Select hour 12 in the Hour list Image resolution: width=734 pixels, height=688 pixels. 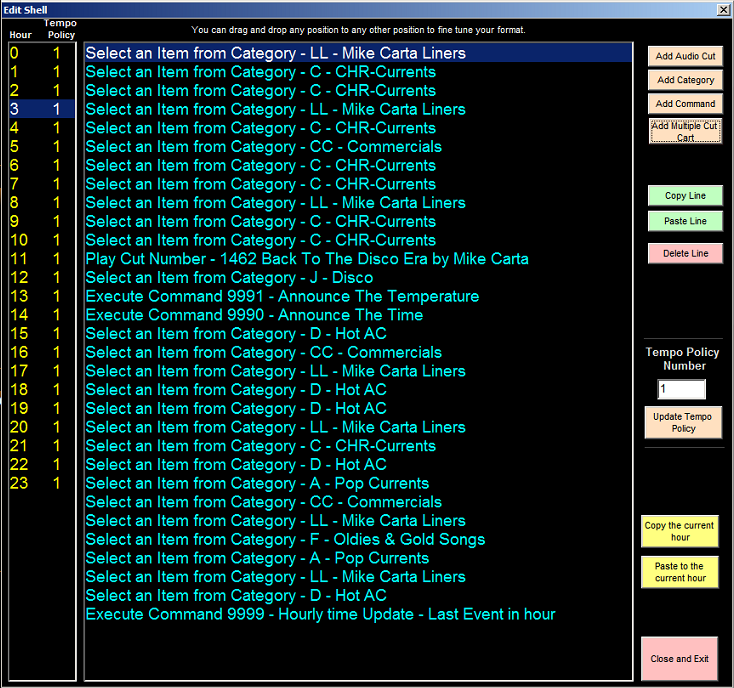point(42,278)
